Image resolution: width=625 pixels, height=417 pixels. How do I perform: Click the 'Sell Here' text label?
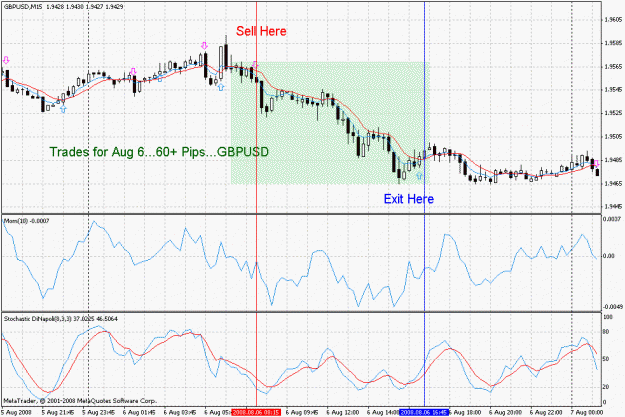pyautogui.click(x=261, y=31)
